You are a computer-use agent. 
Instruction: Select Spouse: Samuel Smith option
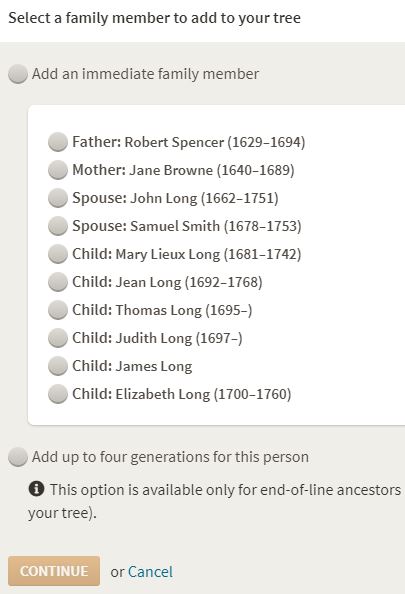[x=58, y=226]
